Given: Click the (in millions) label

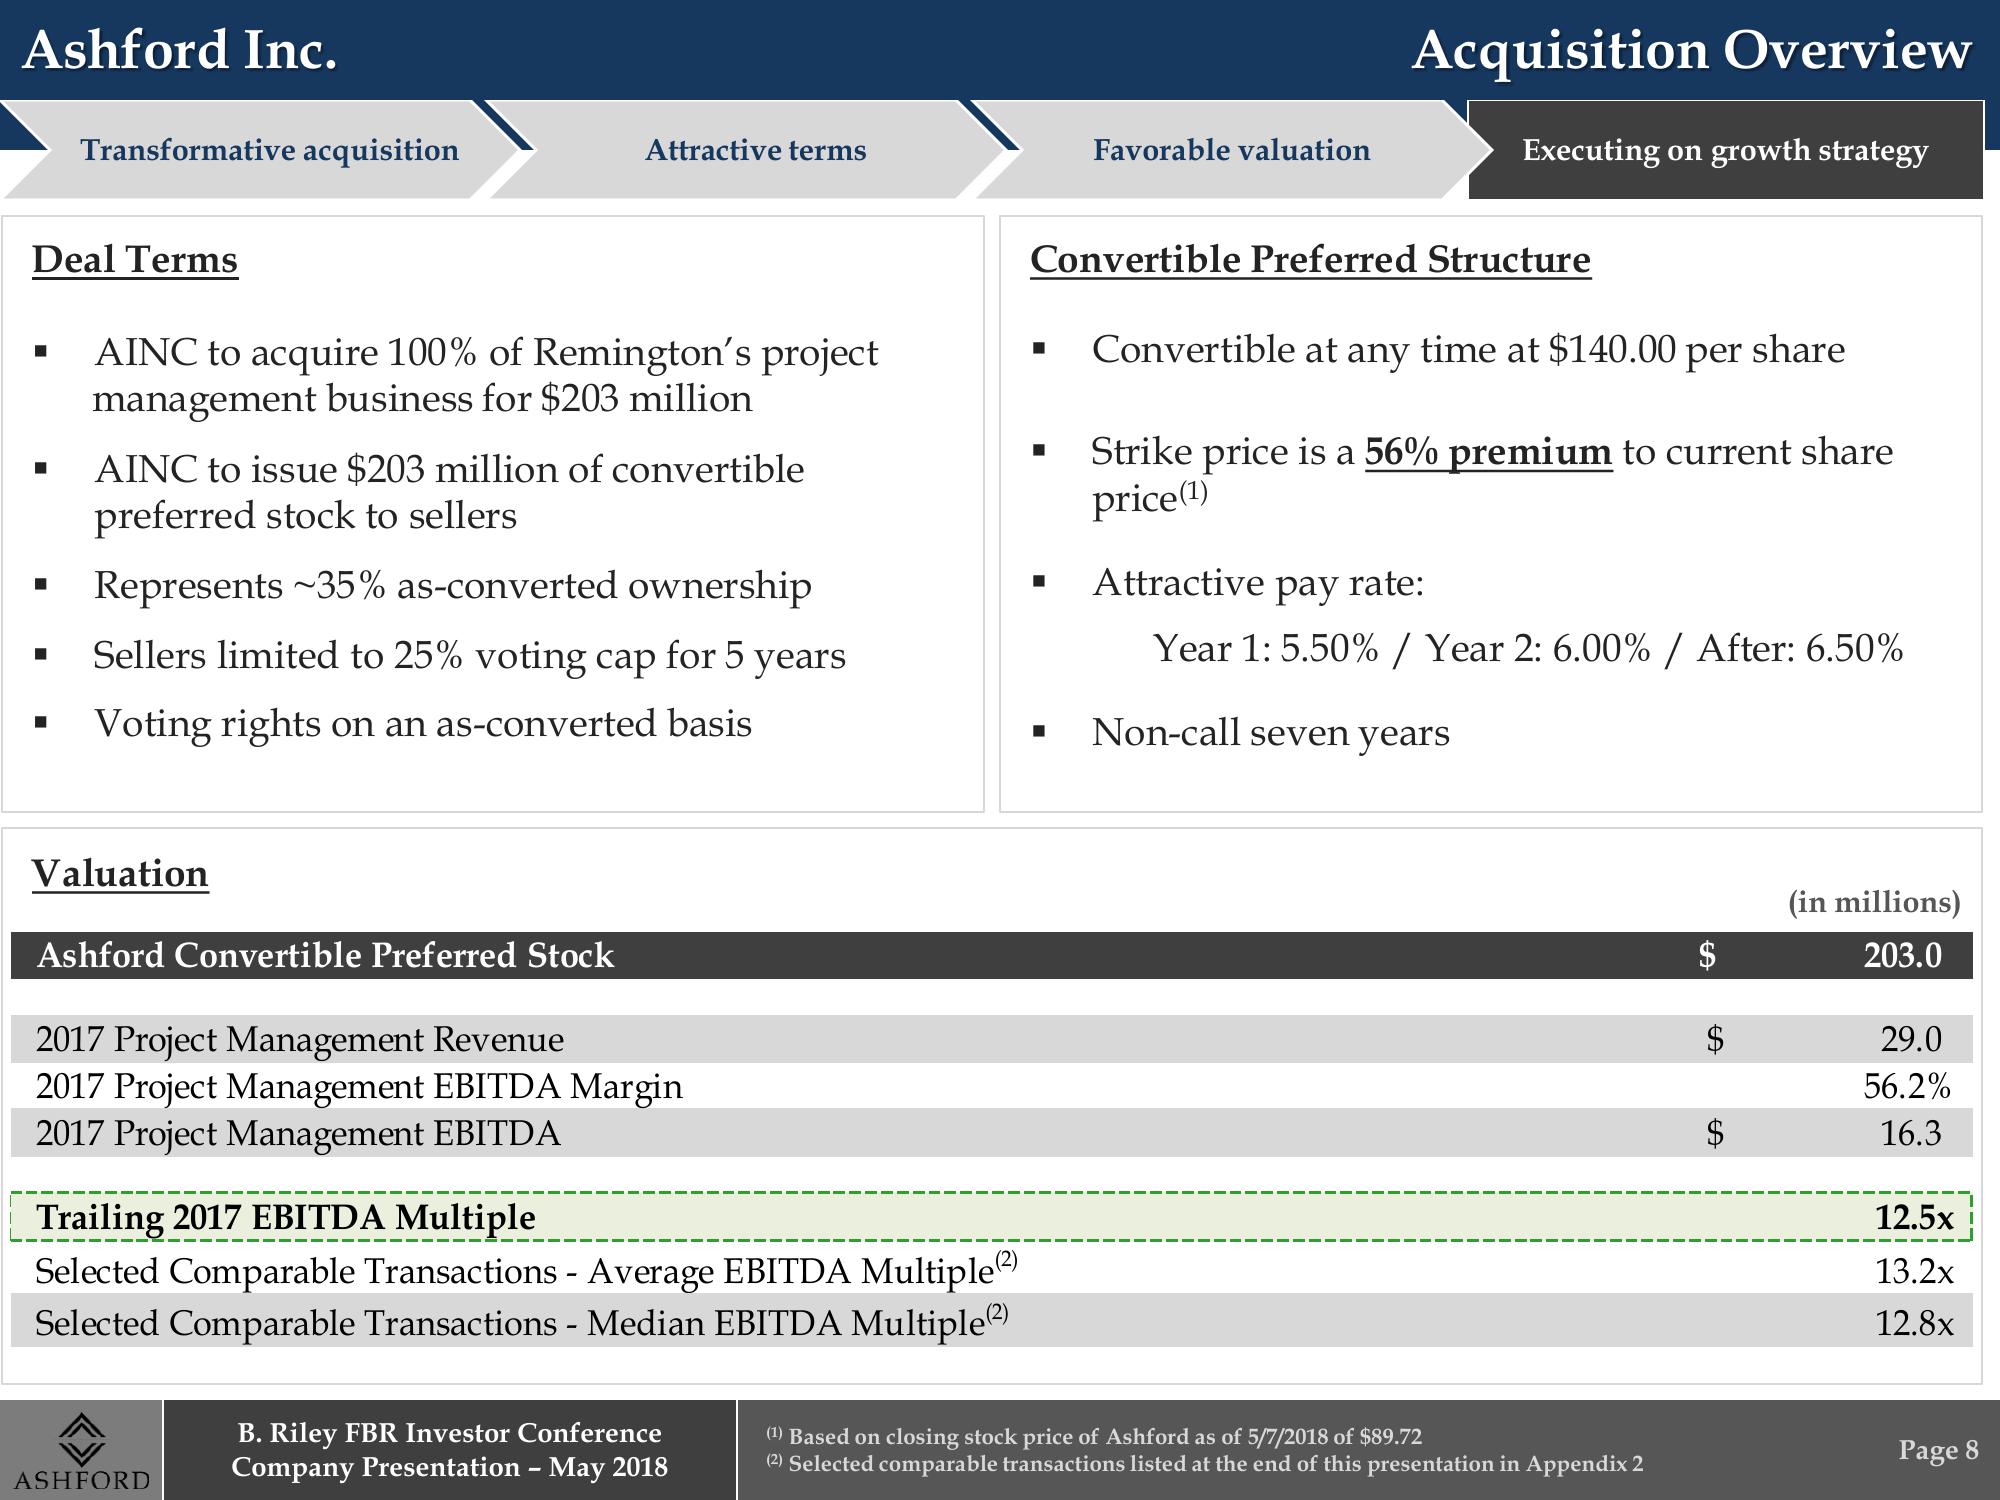Looking at the screenshot, I should click(x=1874, y=902).
